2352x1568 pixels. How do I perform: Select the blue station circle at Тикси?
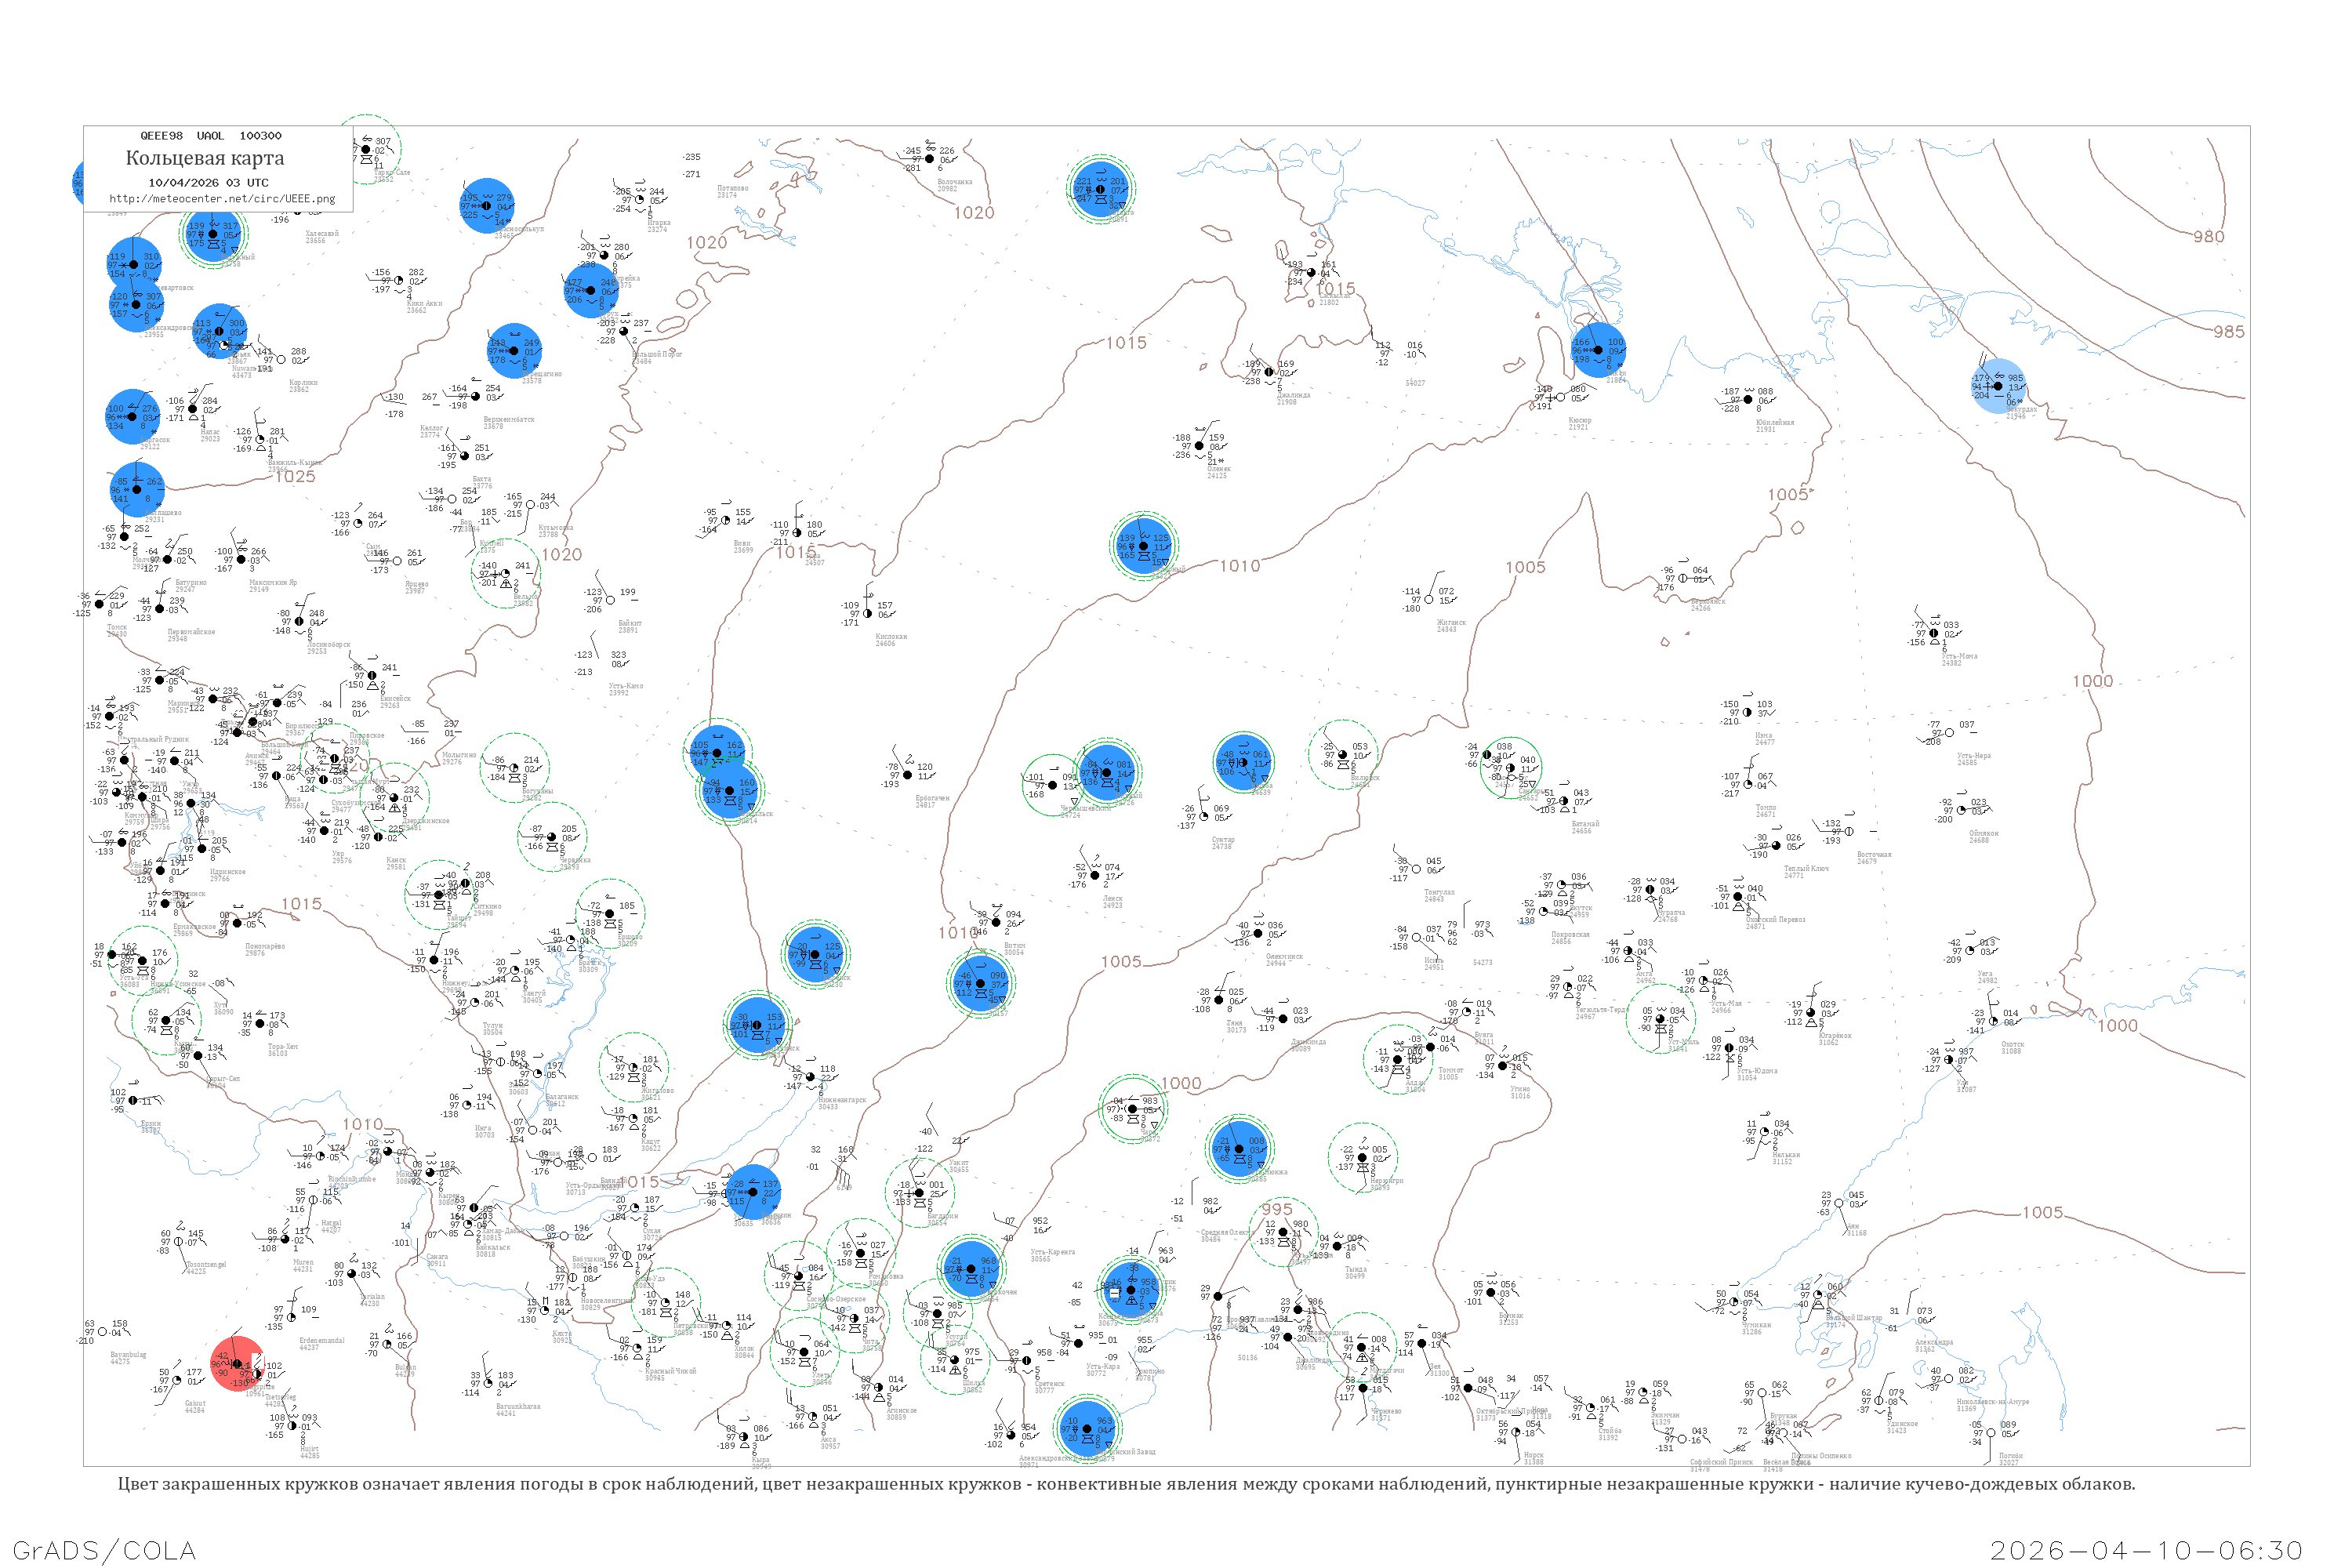pos(1598,350)
